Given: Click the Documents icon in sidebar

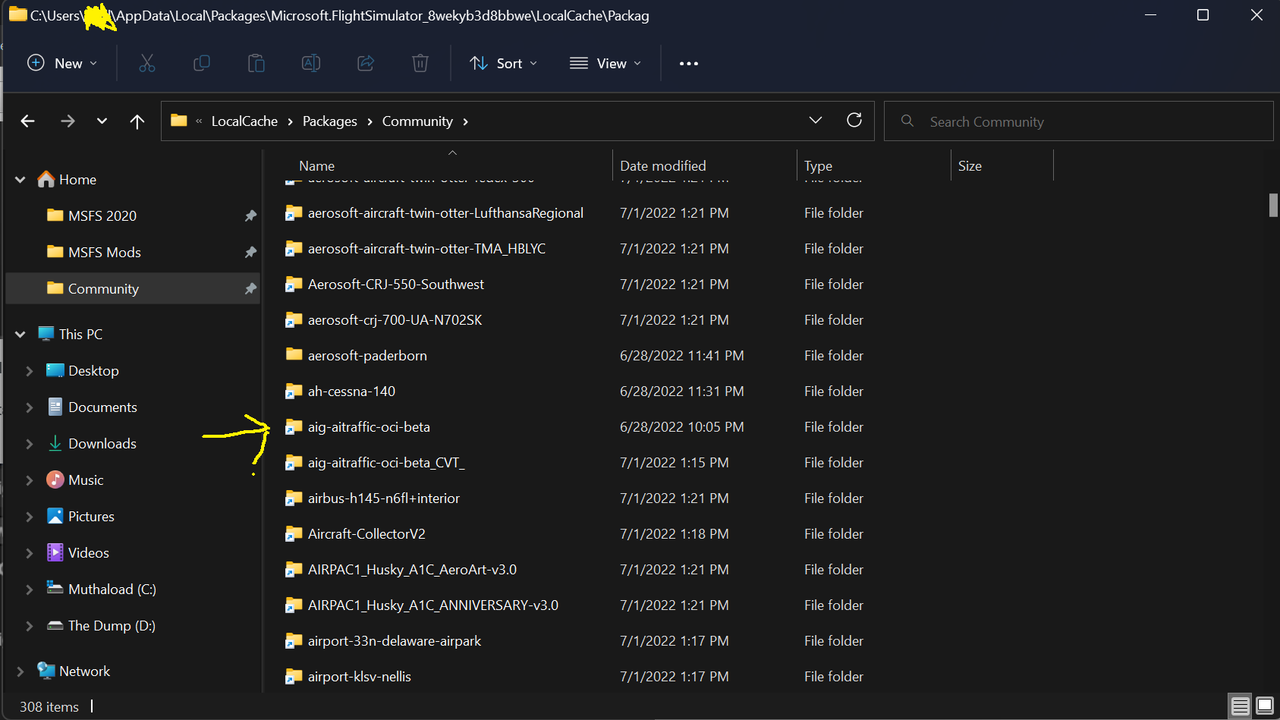Looking at the screenshot, I should point(55,407).
